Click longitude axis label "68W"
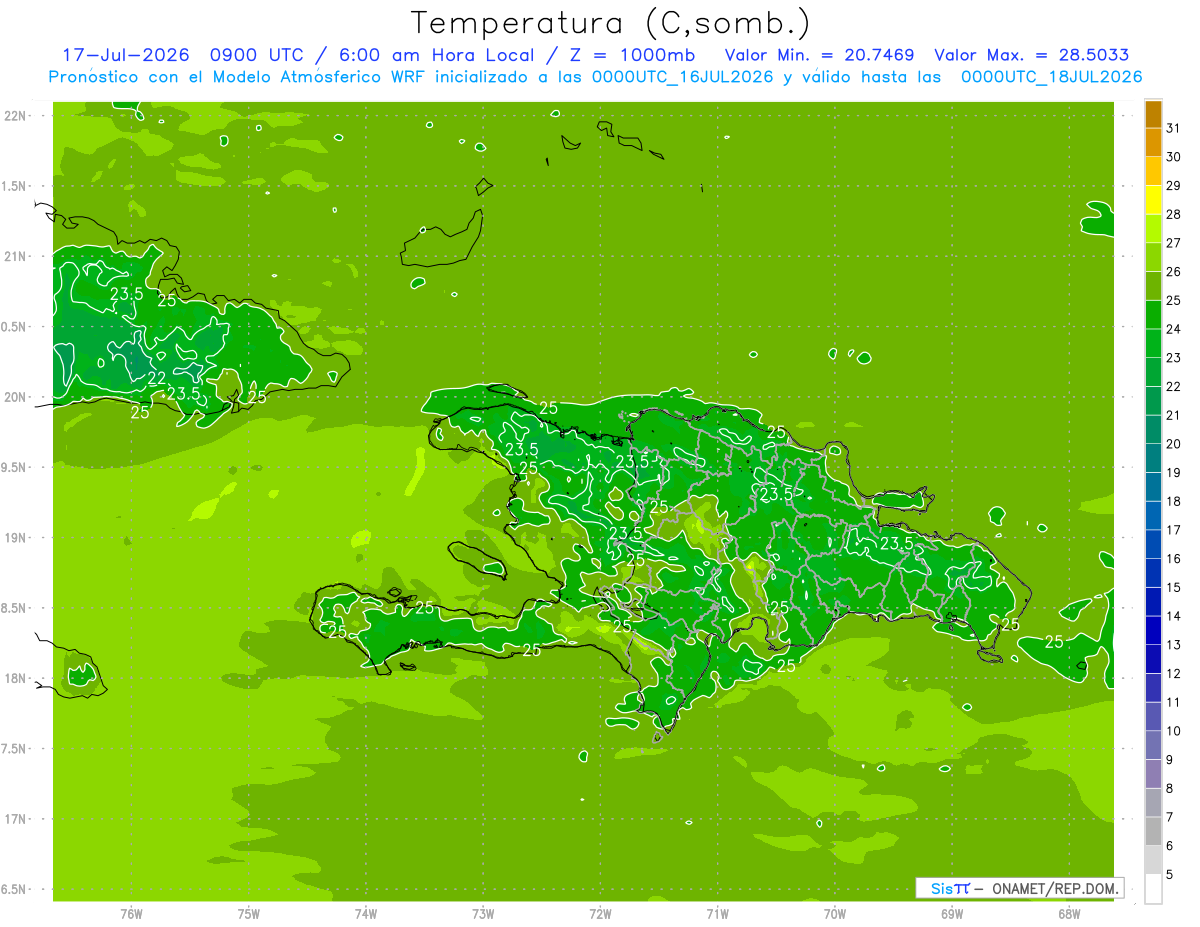1200x927 pixels. tap(1069, 913)
